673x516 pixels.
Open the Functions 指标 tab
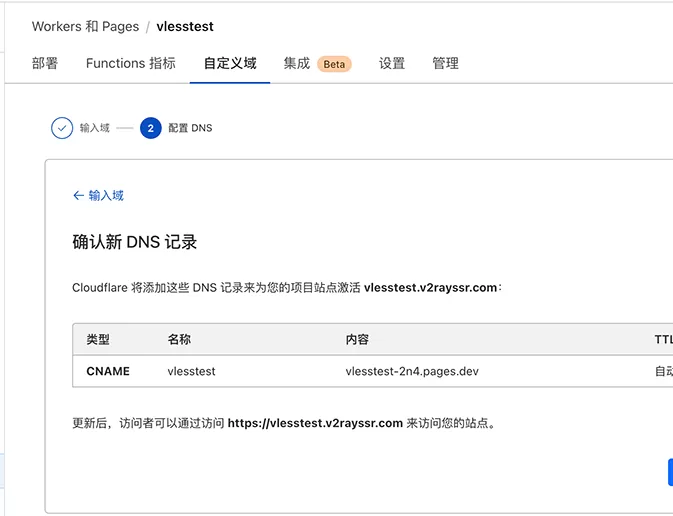click(131, 64)
